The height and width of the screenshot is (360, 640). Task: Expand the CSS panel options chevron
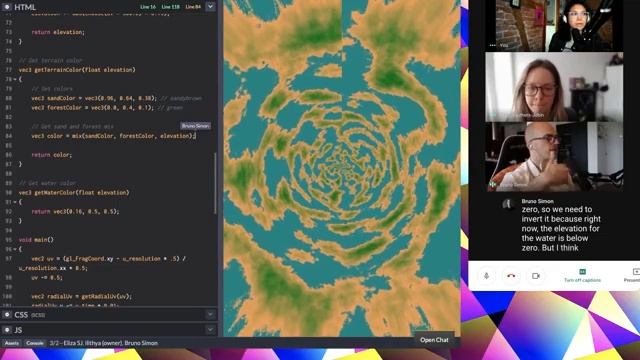click(x=210, y=315)
